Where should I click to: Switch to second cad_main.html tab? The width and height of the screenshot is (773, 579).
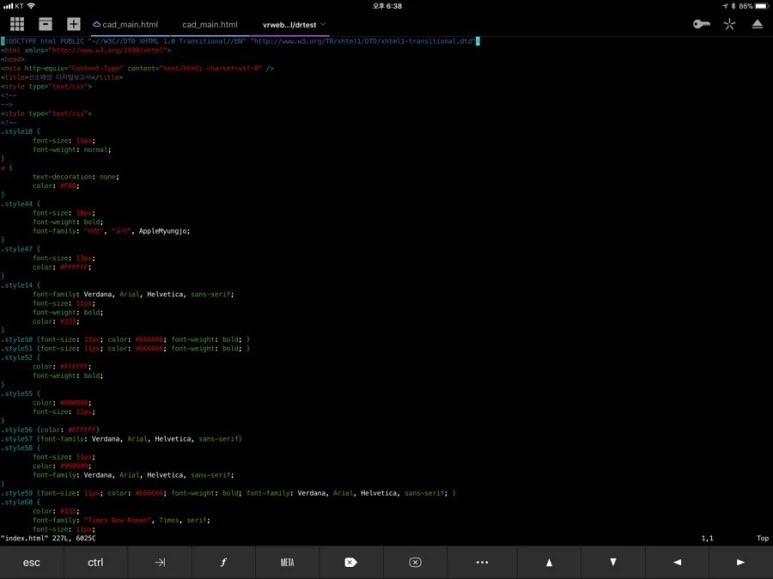tap(210, 25)
